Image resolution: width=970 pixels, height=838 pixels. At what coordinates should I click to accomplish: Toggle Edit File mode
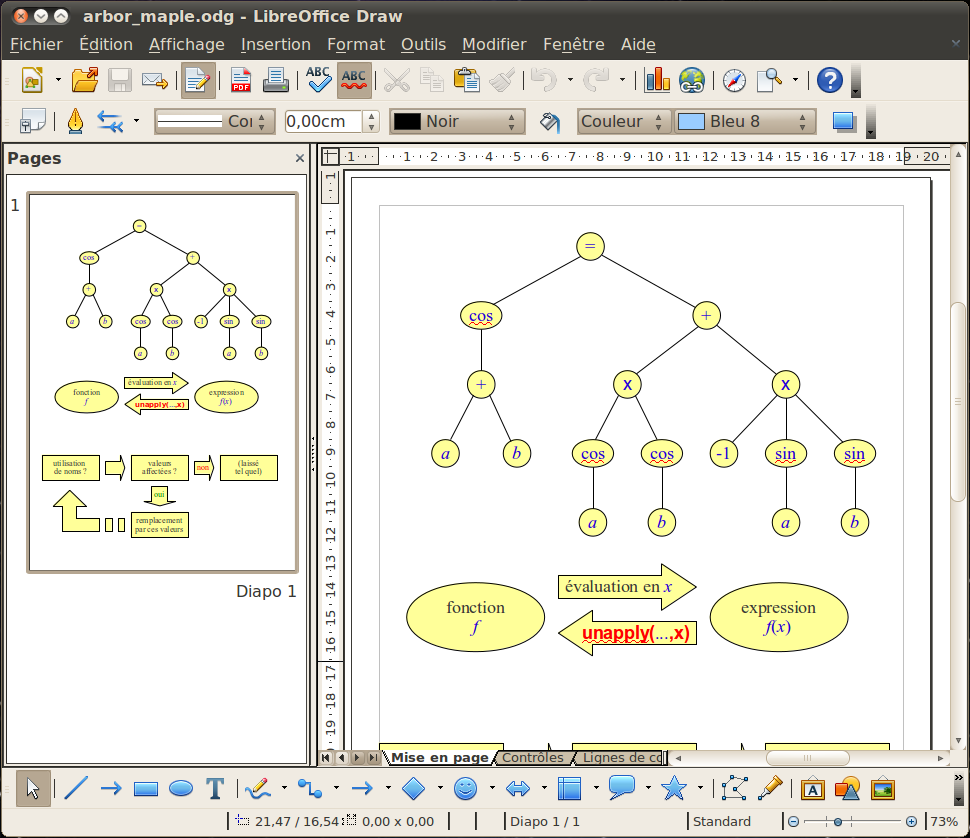point(197,80)
